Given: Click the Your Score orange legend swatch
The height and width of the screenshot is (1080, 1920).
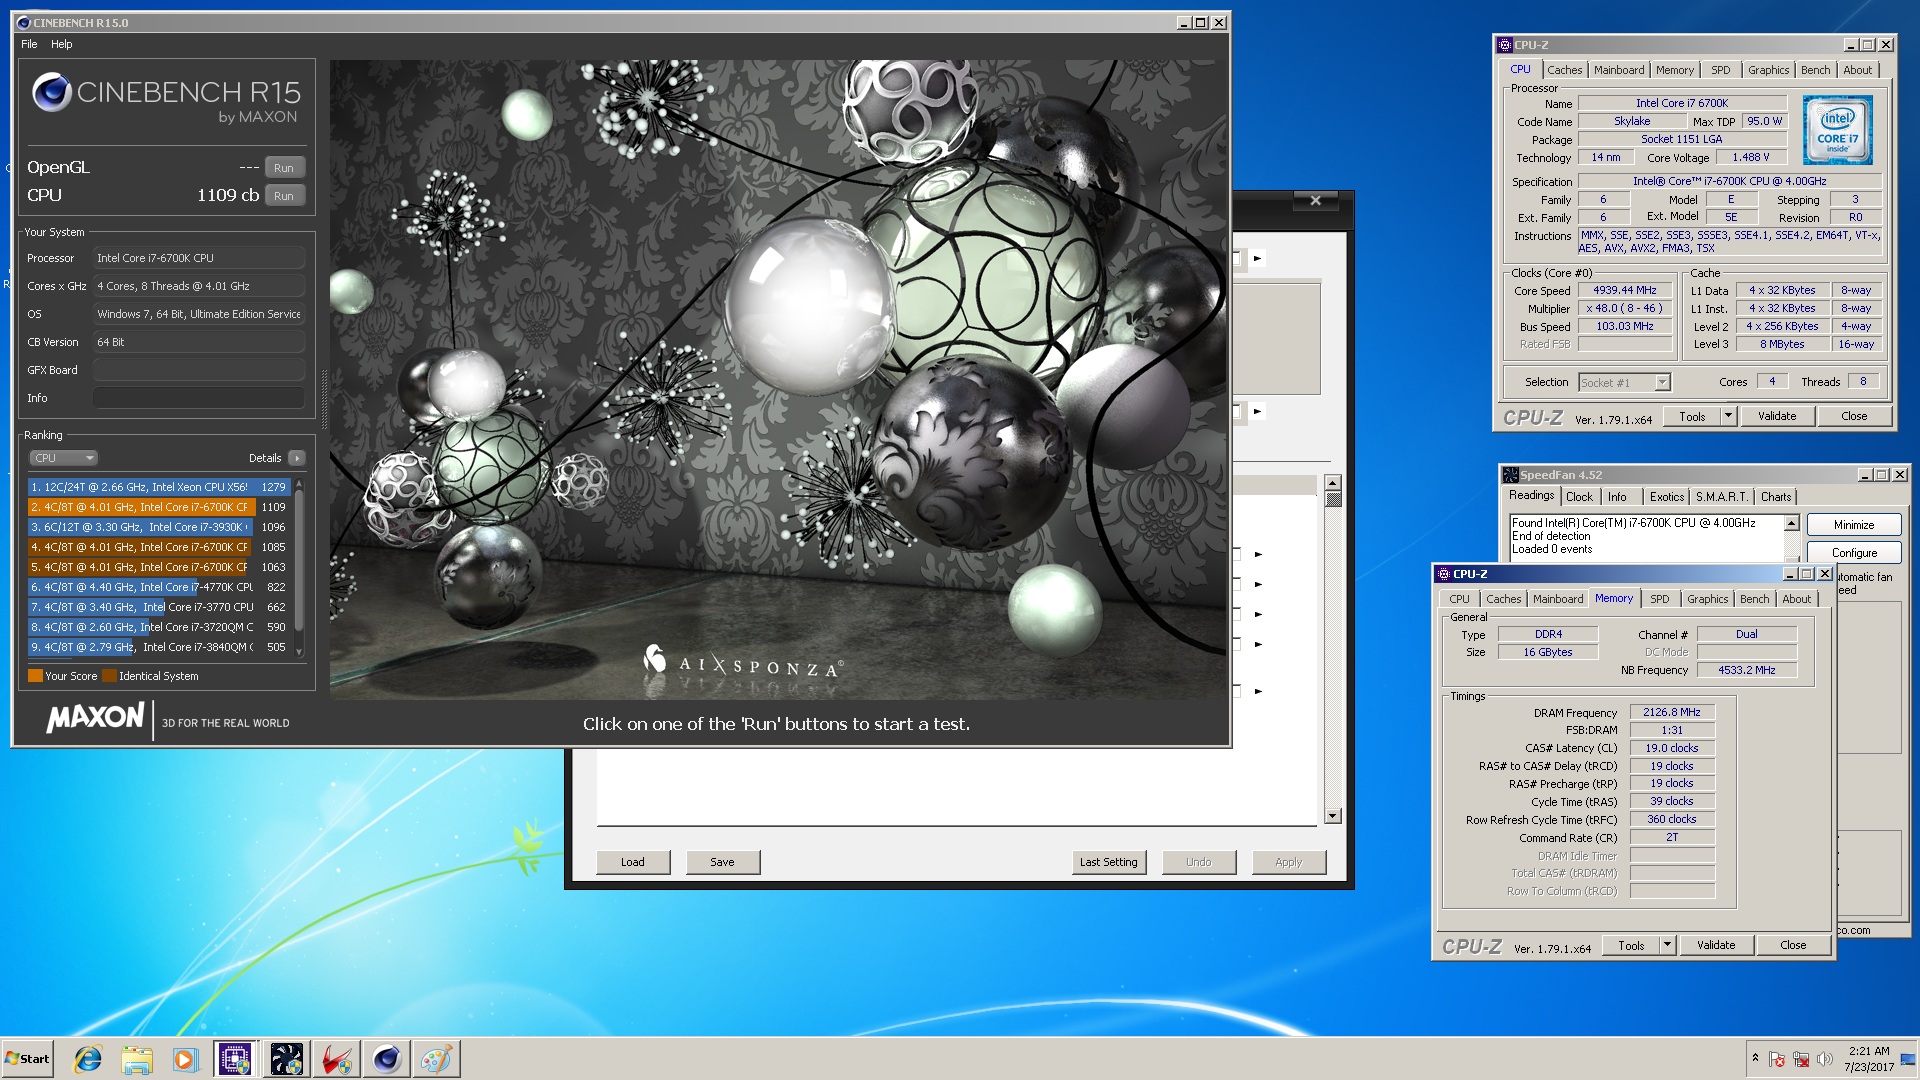Looking at the screenshot, I should [35, 676].
